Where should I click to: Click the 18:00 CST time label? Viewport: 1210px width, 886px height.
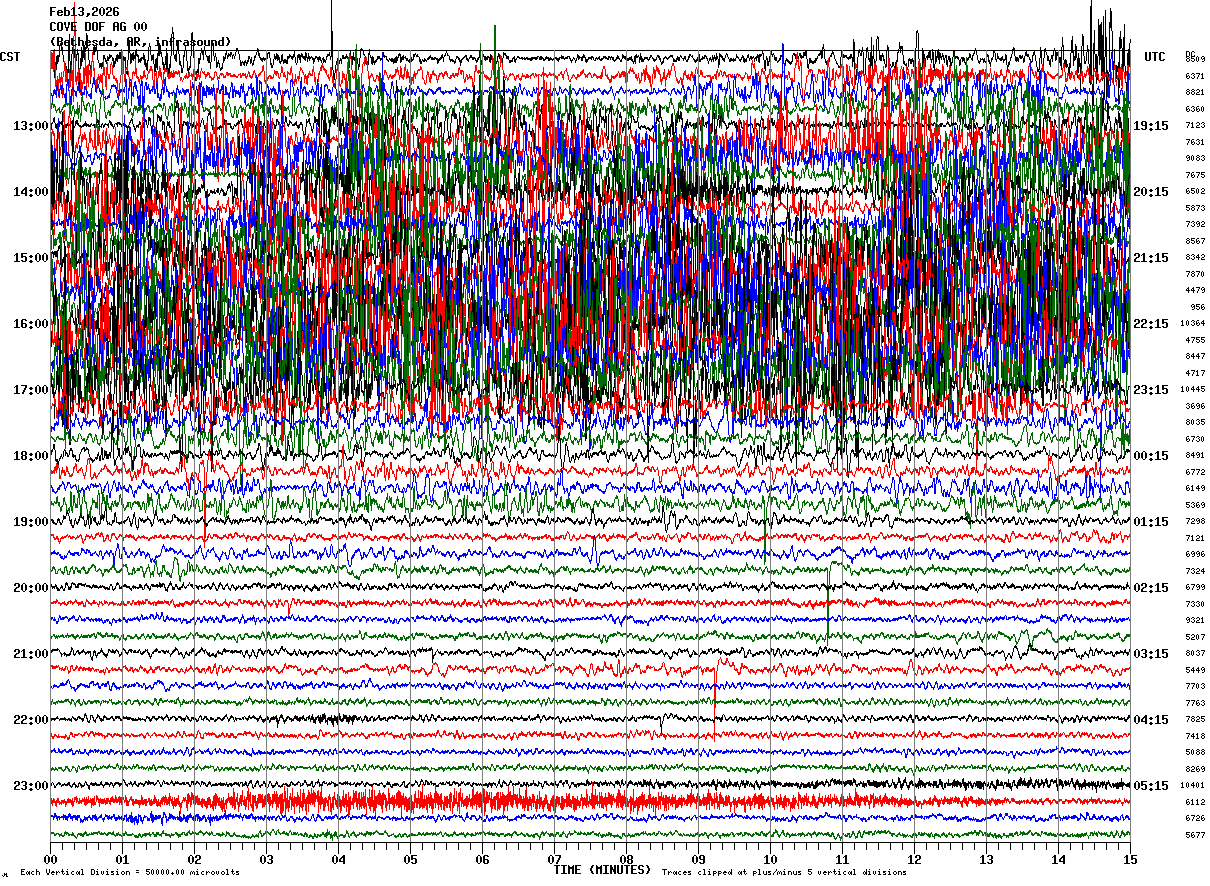coord(31,456)
